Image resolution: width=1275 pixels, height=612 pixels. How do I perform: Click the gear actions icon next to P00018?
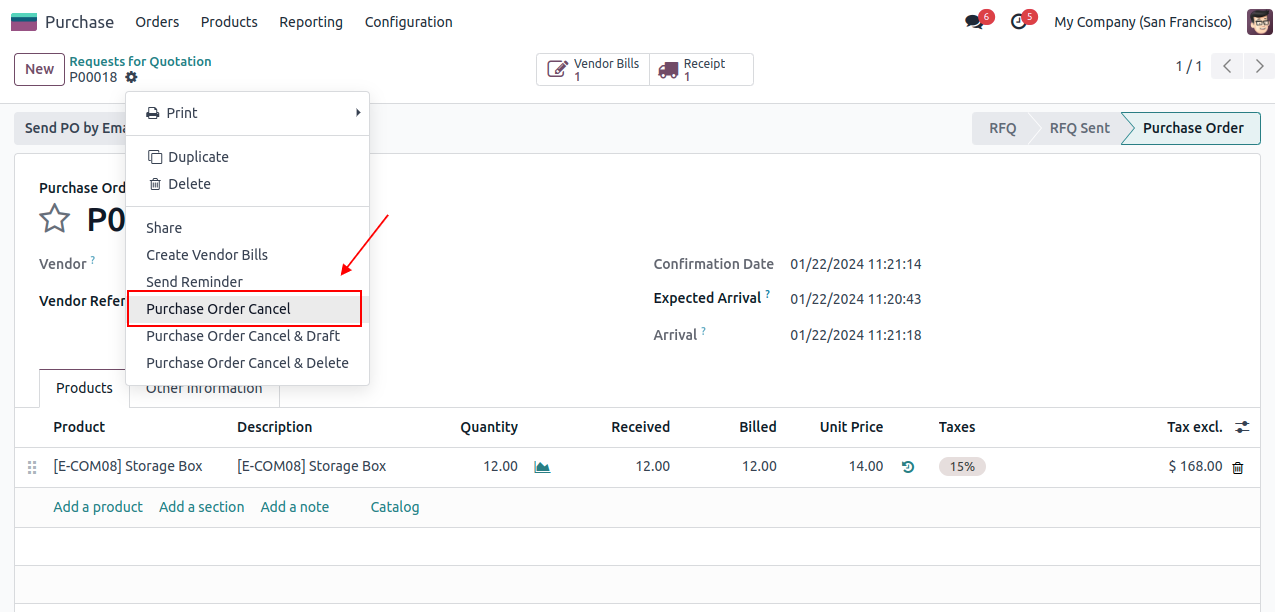click(131, 78)
